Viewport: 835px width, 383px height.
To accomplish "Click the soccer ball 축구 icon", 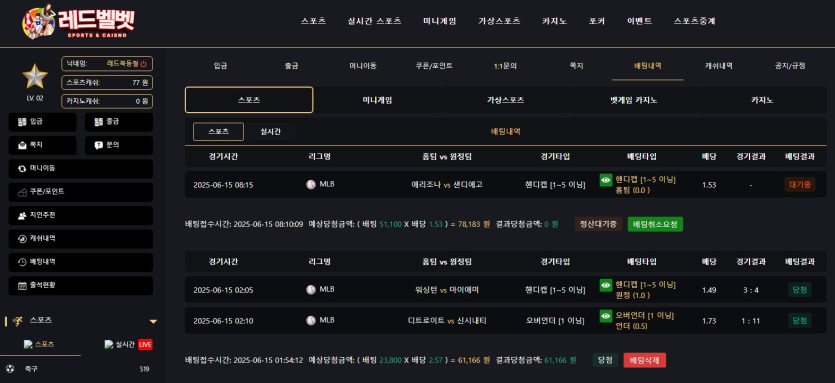I will (x=10, y=369).
